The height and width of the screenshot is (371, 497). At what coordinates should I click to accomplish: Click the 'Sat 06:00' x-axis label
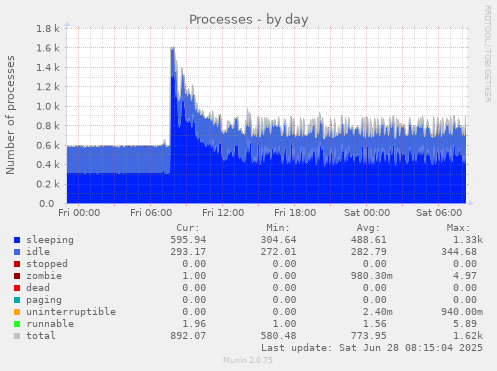(x=439, y=213)
